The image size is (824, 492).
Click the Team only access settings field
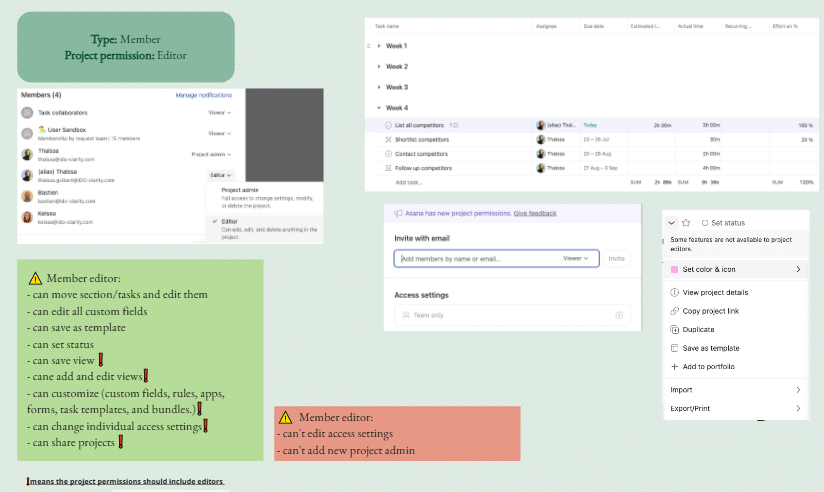(x=512, y=315)
